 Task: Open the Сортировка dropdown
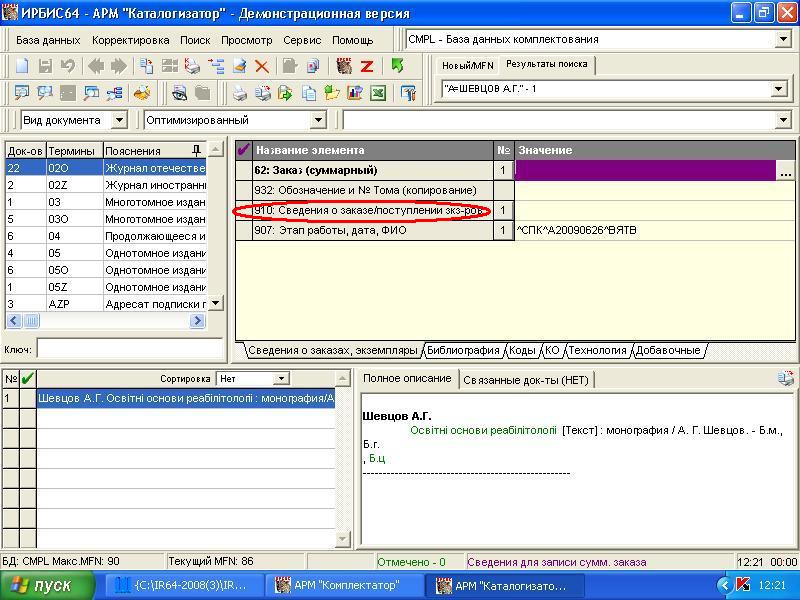[281, 379]
